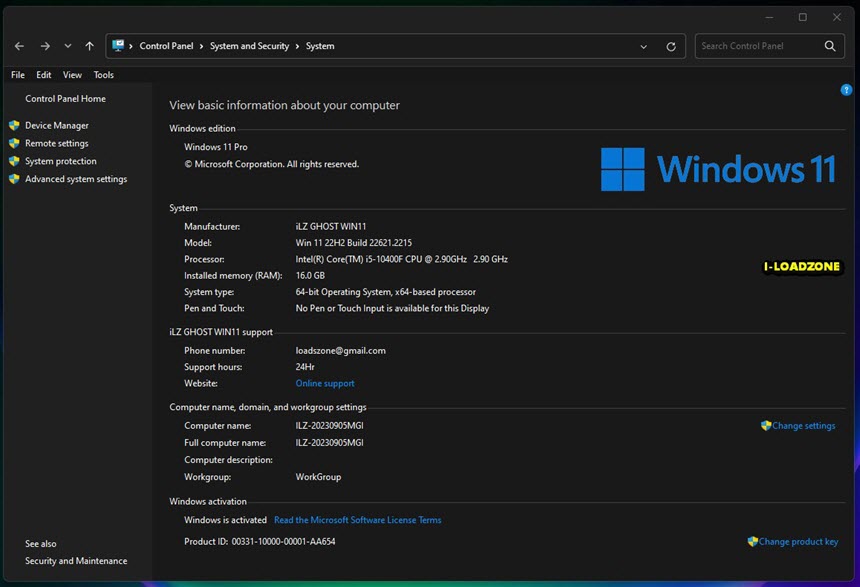This screenshot has height=587, width=860.
Task: Click Full computer name value ILZ-20230905MGI
Action: click(x=329, y=443)
